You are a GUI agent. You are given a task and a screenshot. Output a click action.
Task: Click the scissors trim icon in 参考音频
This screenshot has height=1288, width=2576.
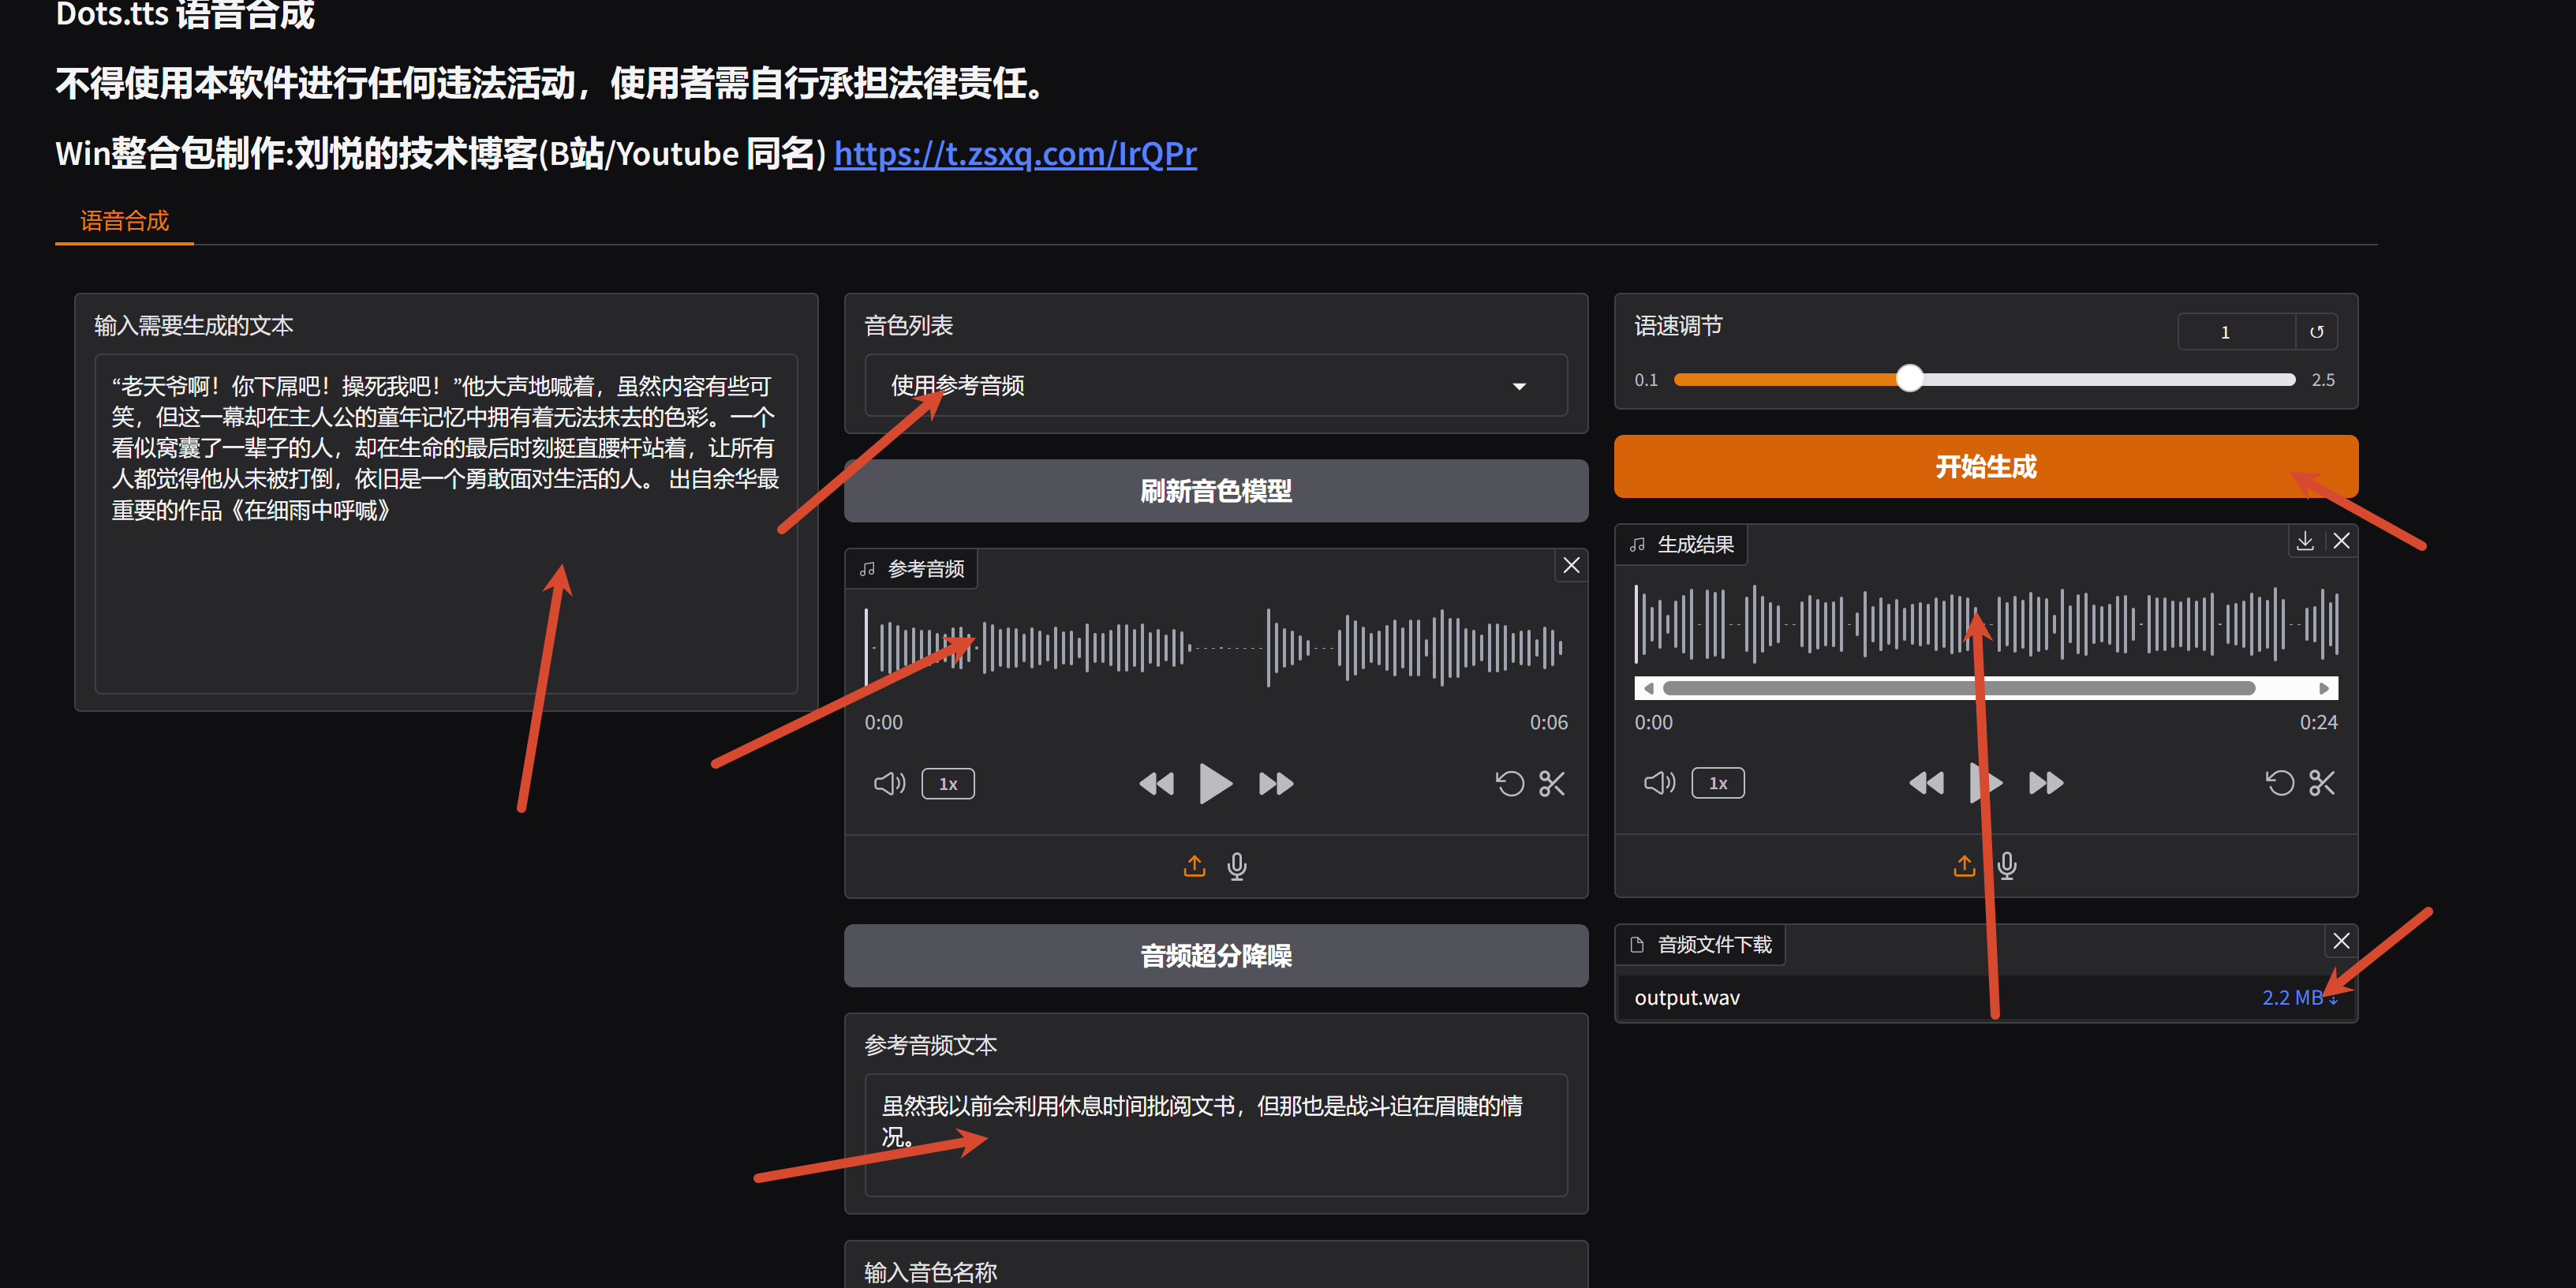pos(1551,783)
